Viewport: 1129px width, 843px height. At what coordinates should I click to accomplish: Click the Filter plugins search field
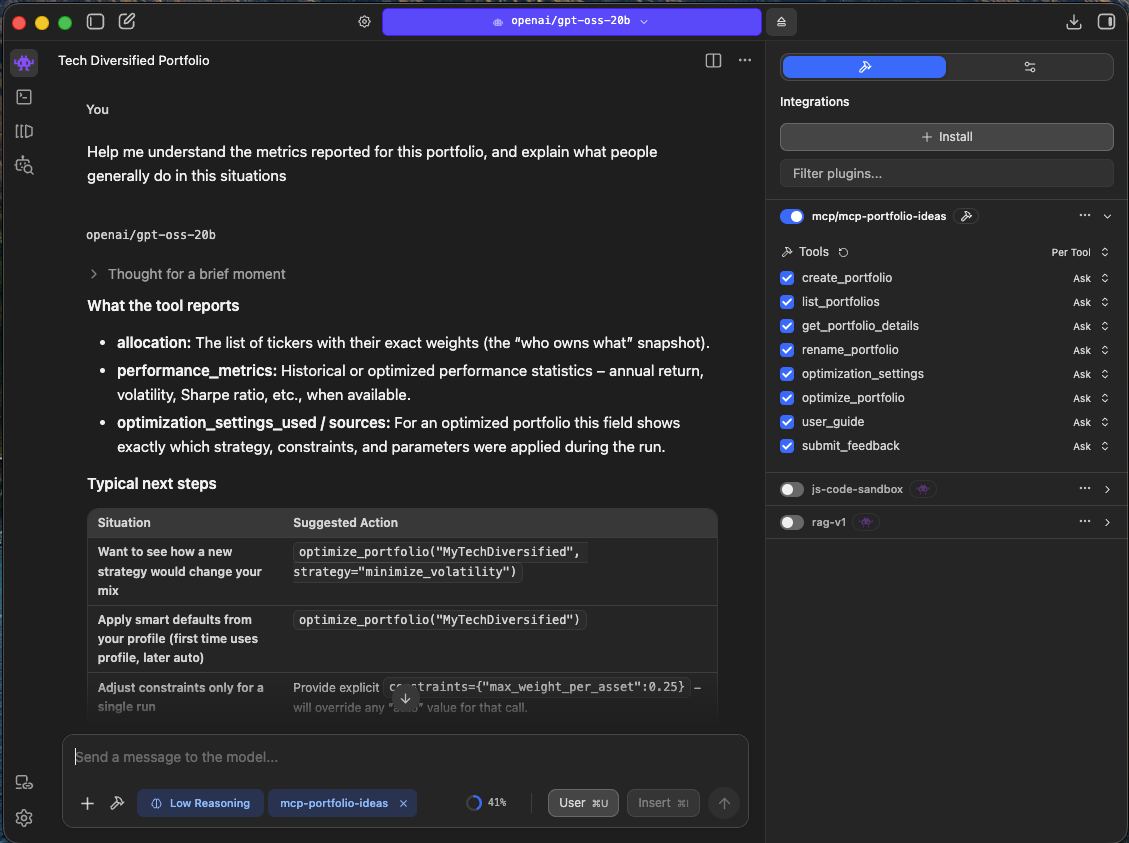pos(947,173)
